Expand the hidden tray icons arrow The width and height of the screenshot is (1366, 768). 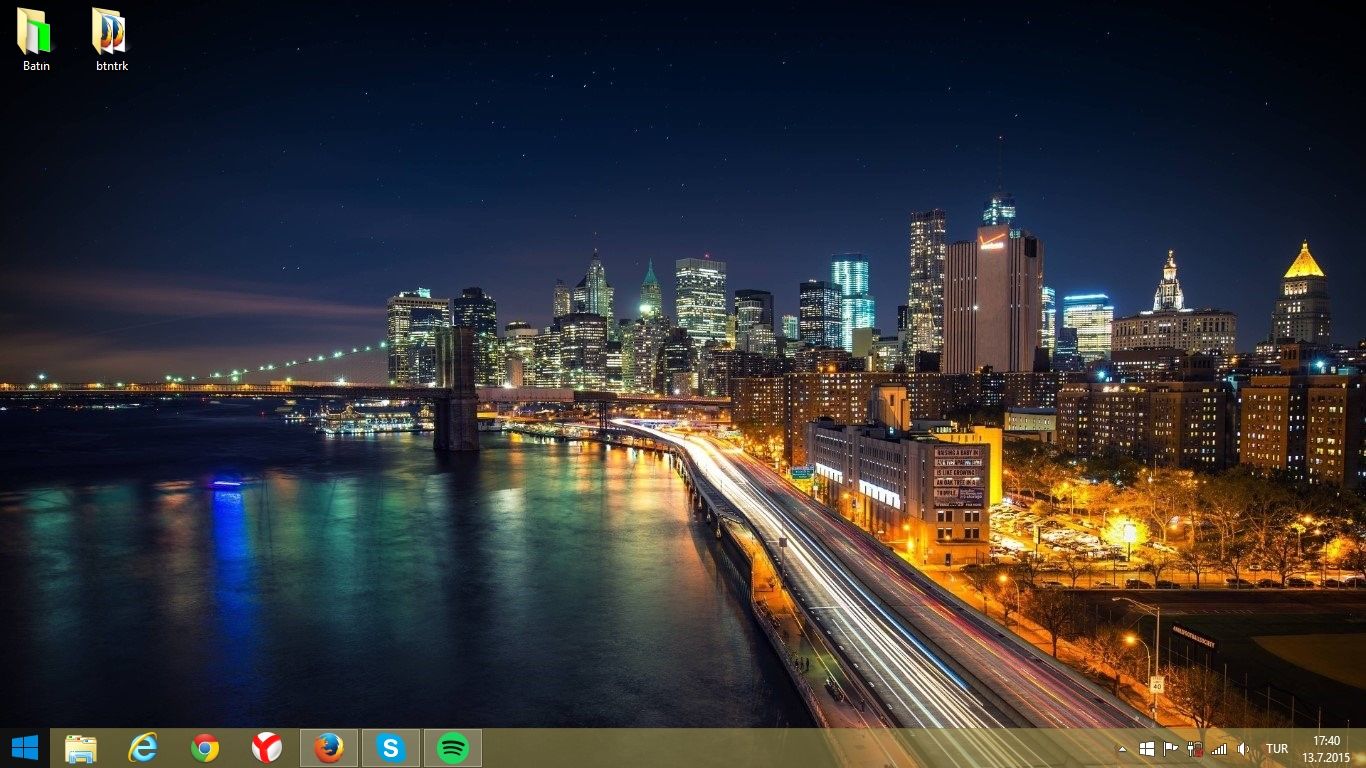point(1123,748)
